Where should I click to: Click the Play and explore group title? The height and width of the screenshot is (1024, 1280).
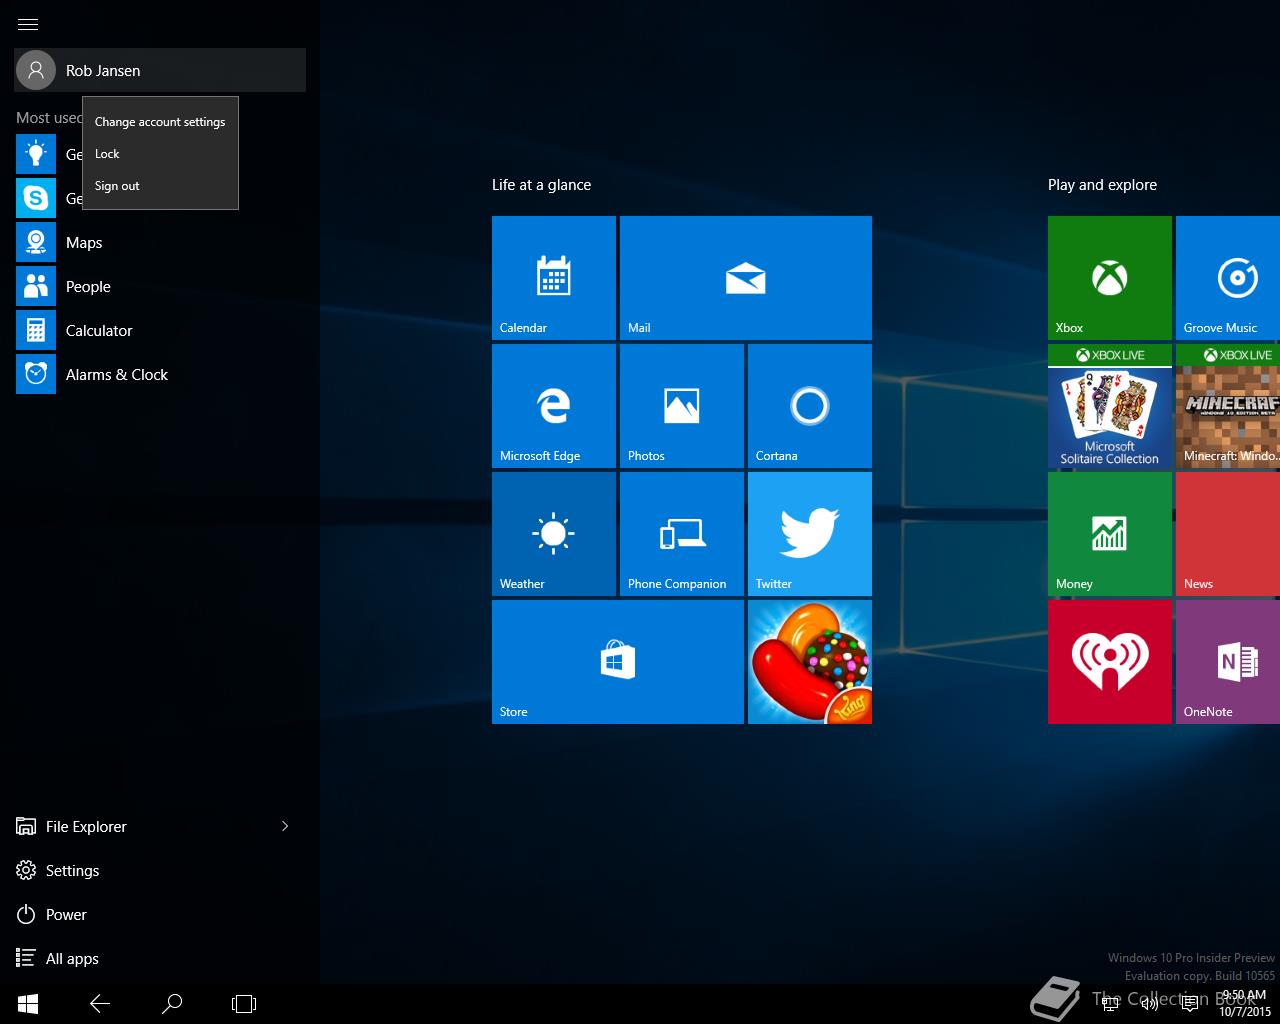coord(1102,185)
